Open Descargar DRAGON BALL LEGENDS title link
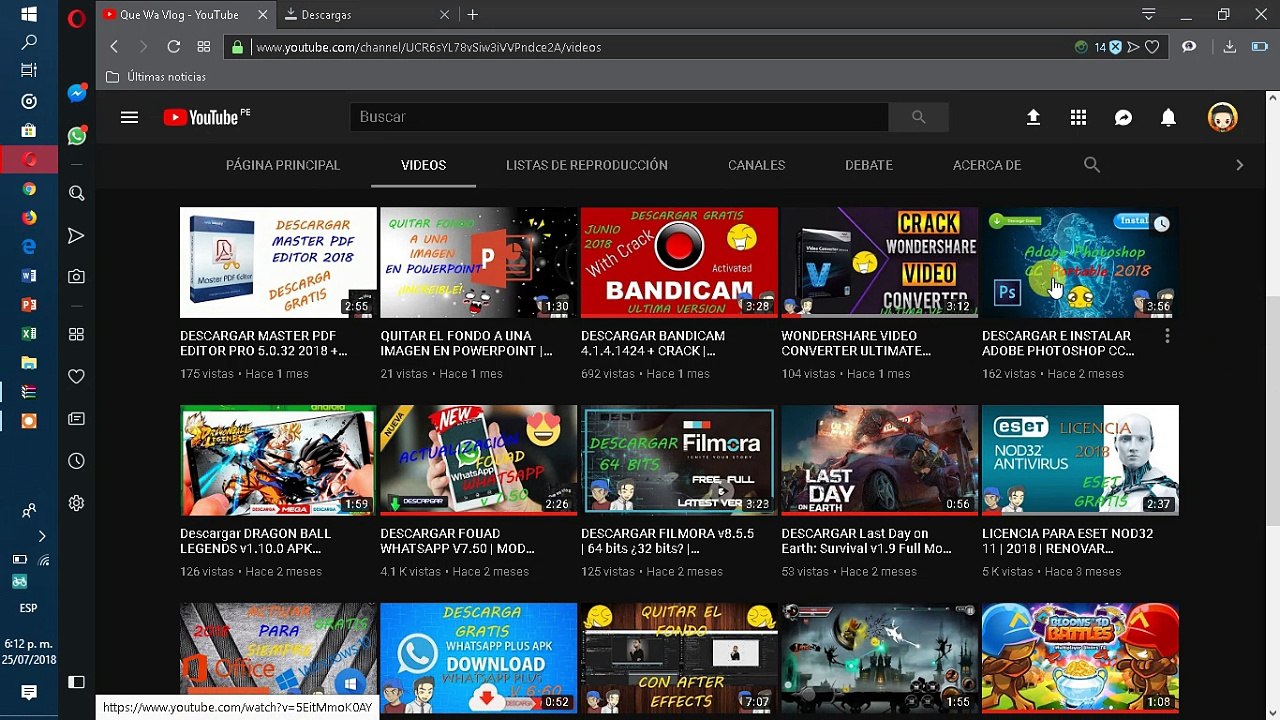The image size is (1280, 720). click(x=255, y=541)
